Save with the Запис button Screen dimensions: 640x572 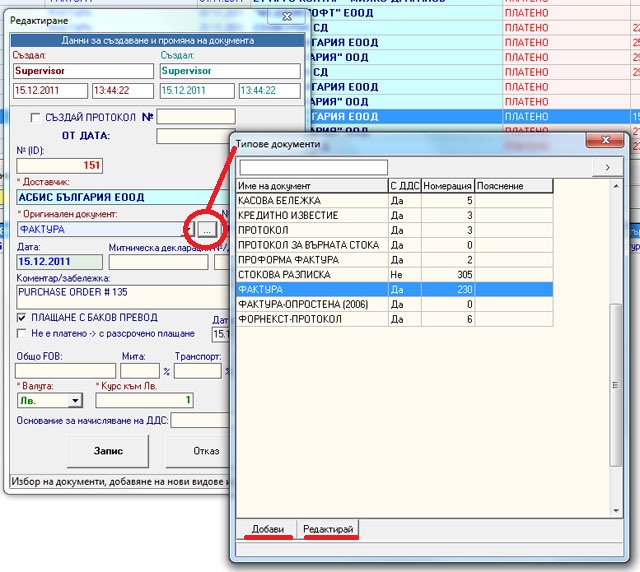pos(108,451)
